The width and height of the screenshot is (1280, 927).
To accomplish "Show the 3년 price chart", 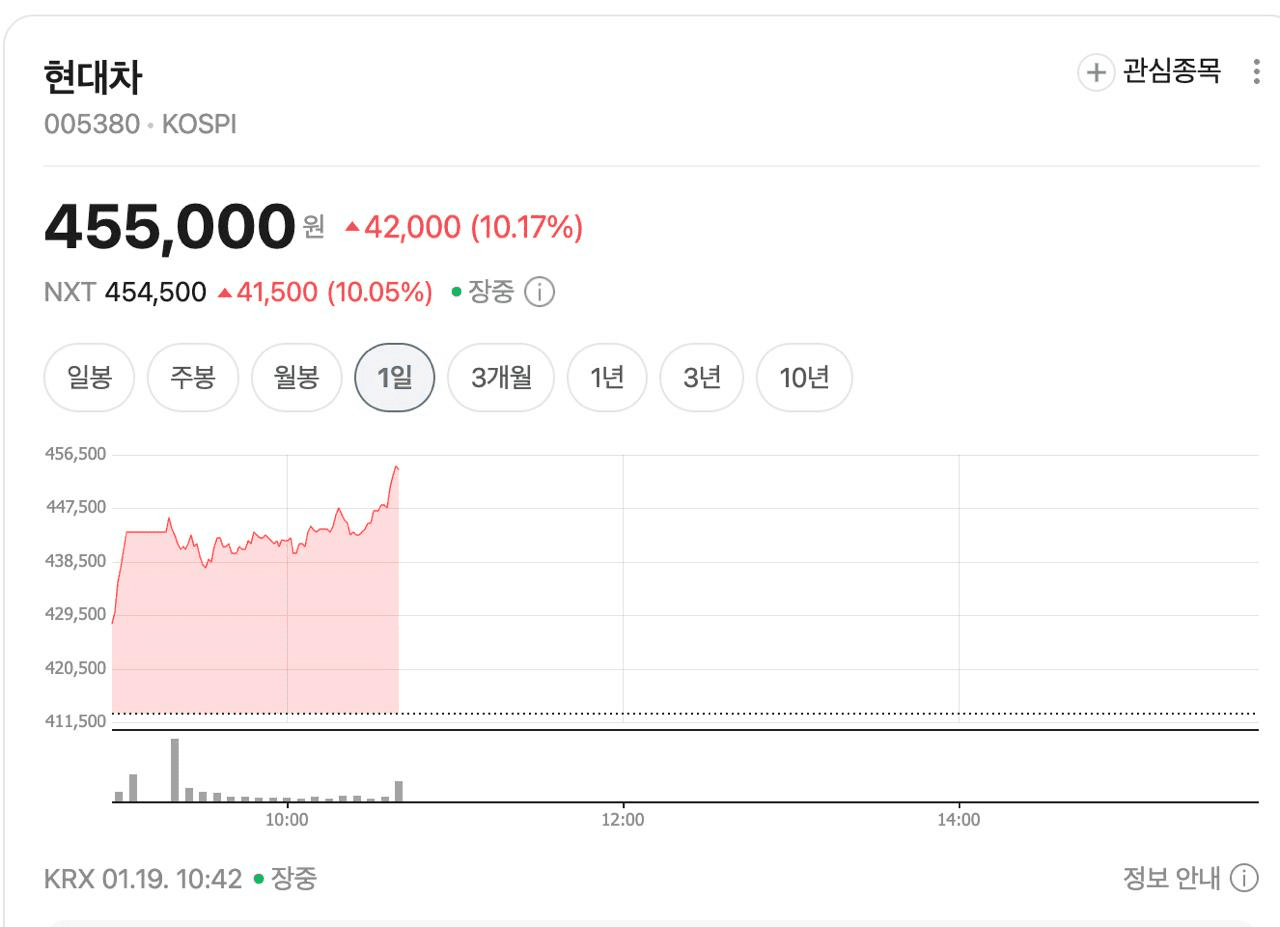I will tap(702, 377).
